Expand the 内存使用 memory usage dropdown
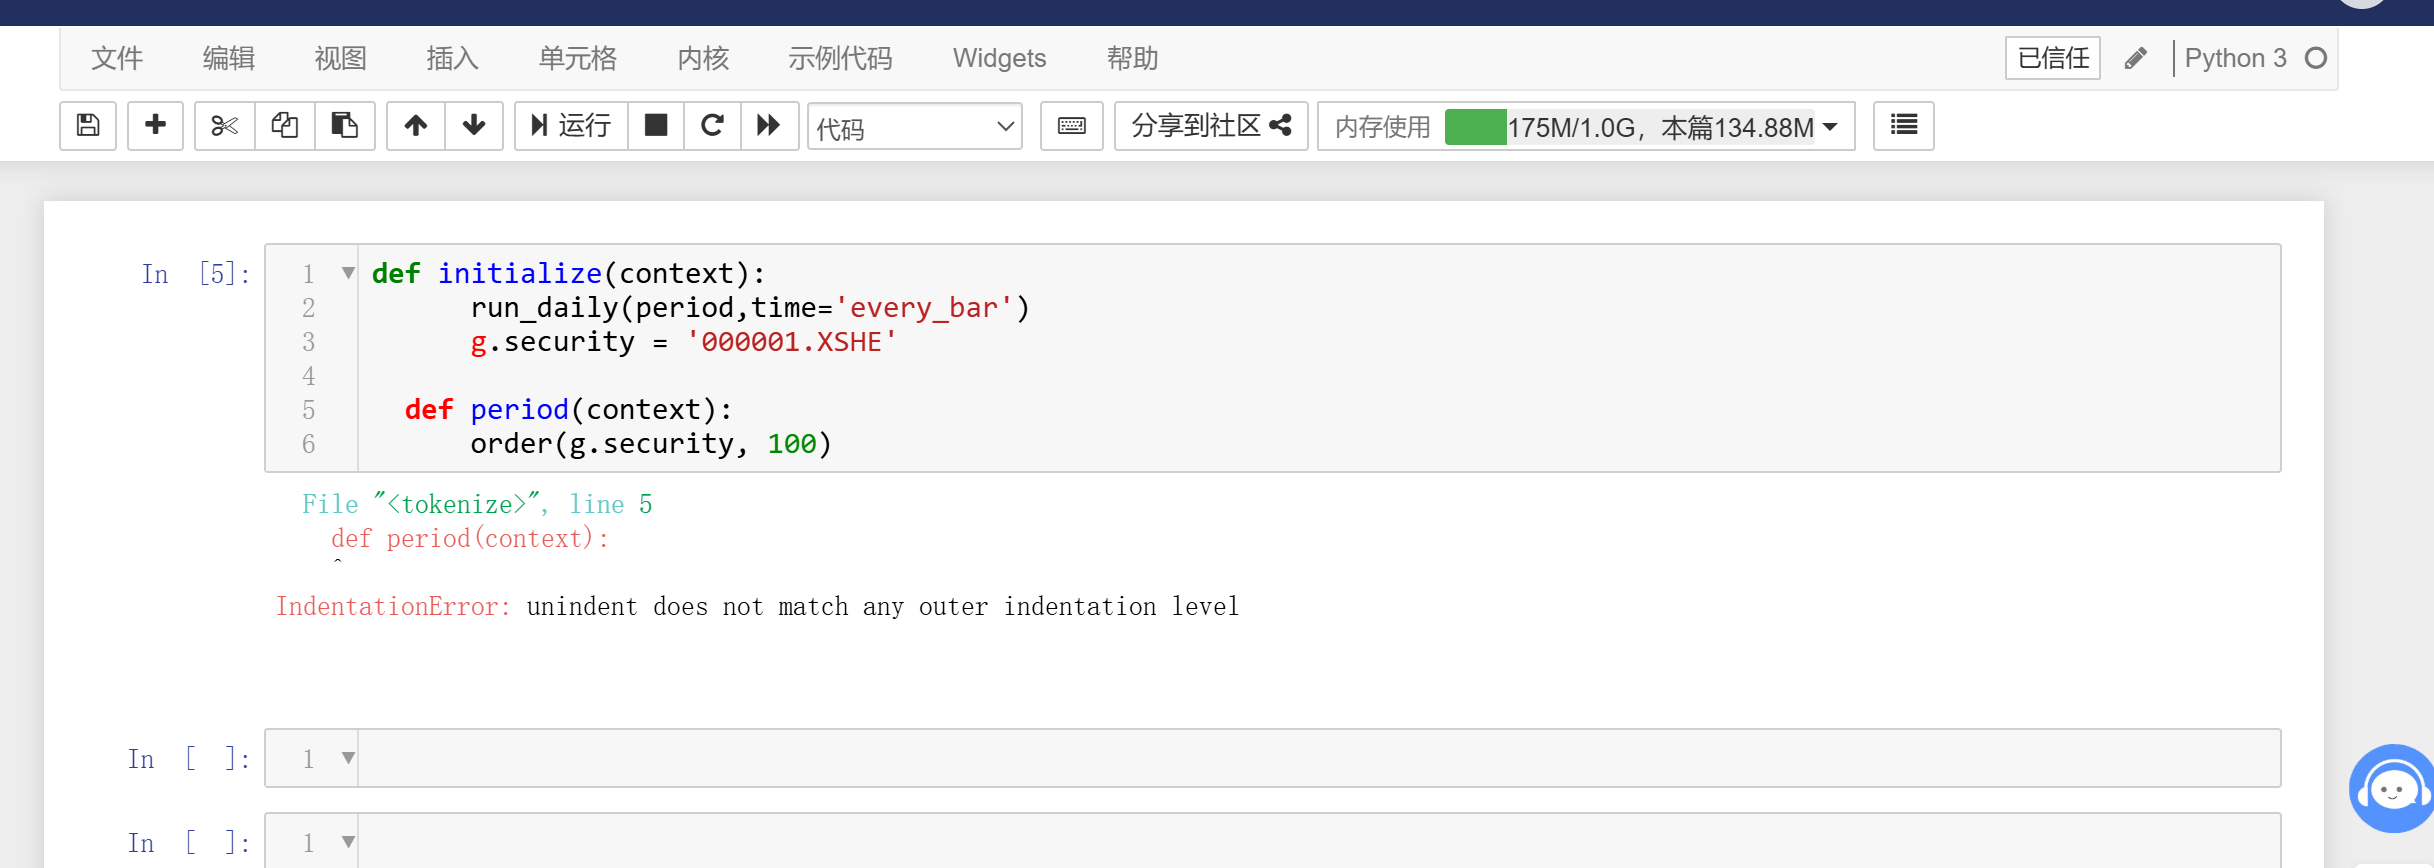This screenshot has width=2434, height=868. pos(1830,127)
